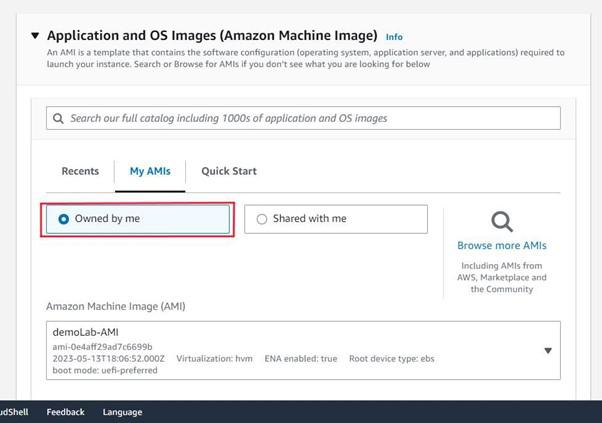Open CloudShell from the bottom bar
Viewport: 602px width, 423px height.
(14, 412)
